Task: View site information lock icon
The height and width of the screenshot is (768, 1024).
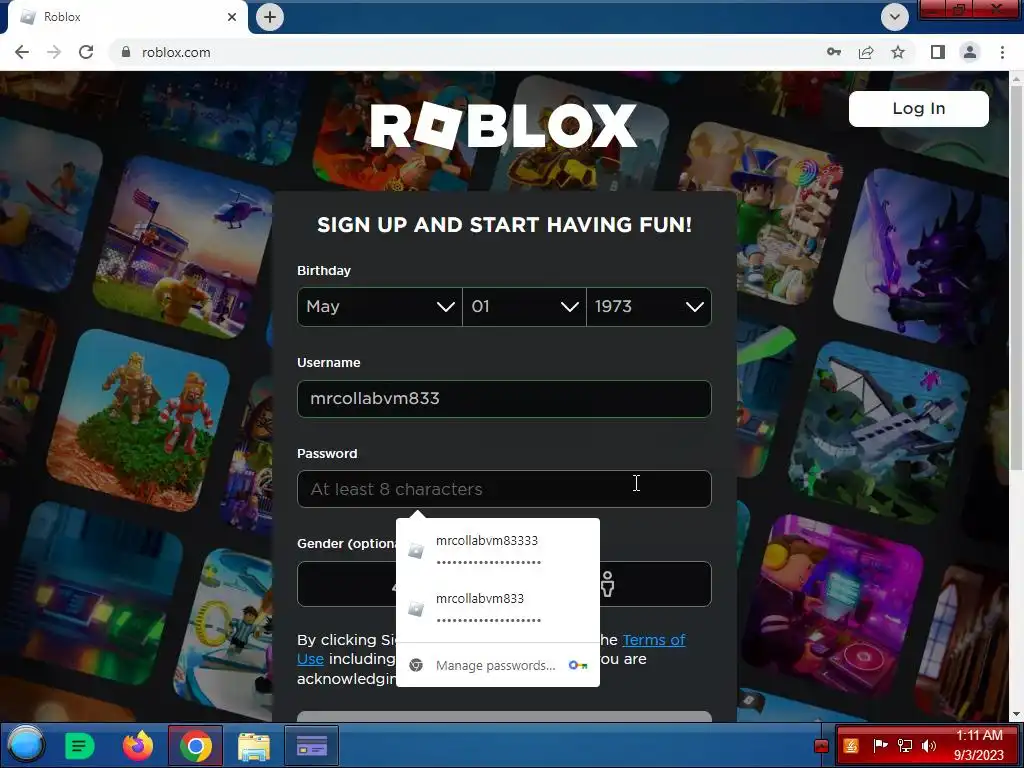Action: click(x=126, y=52)
